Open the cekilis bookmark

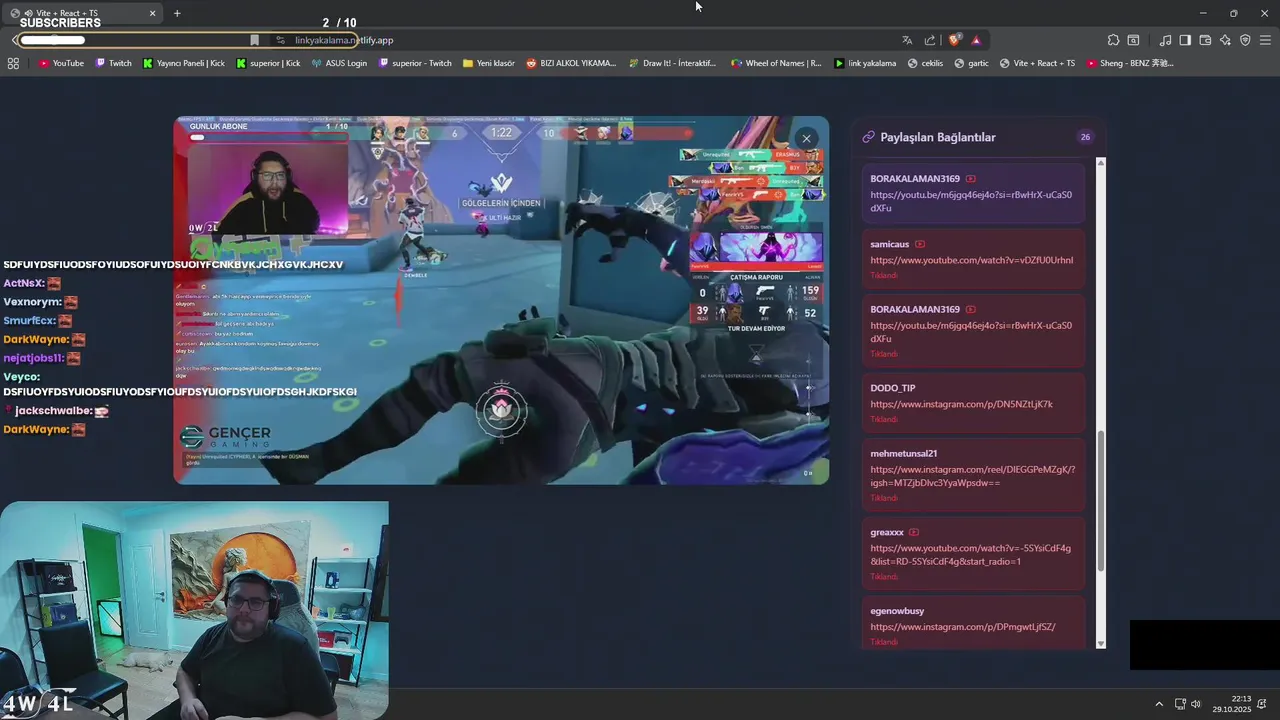(x=925, y=63)
